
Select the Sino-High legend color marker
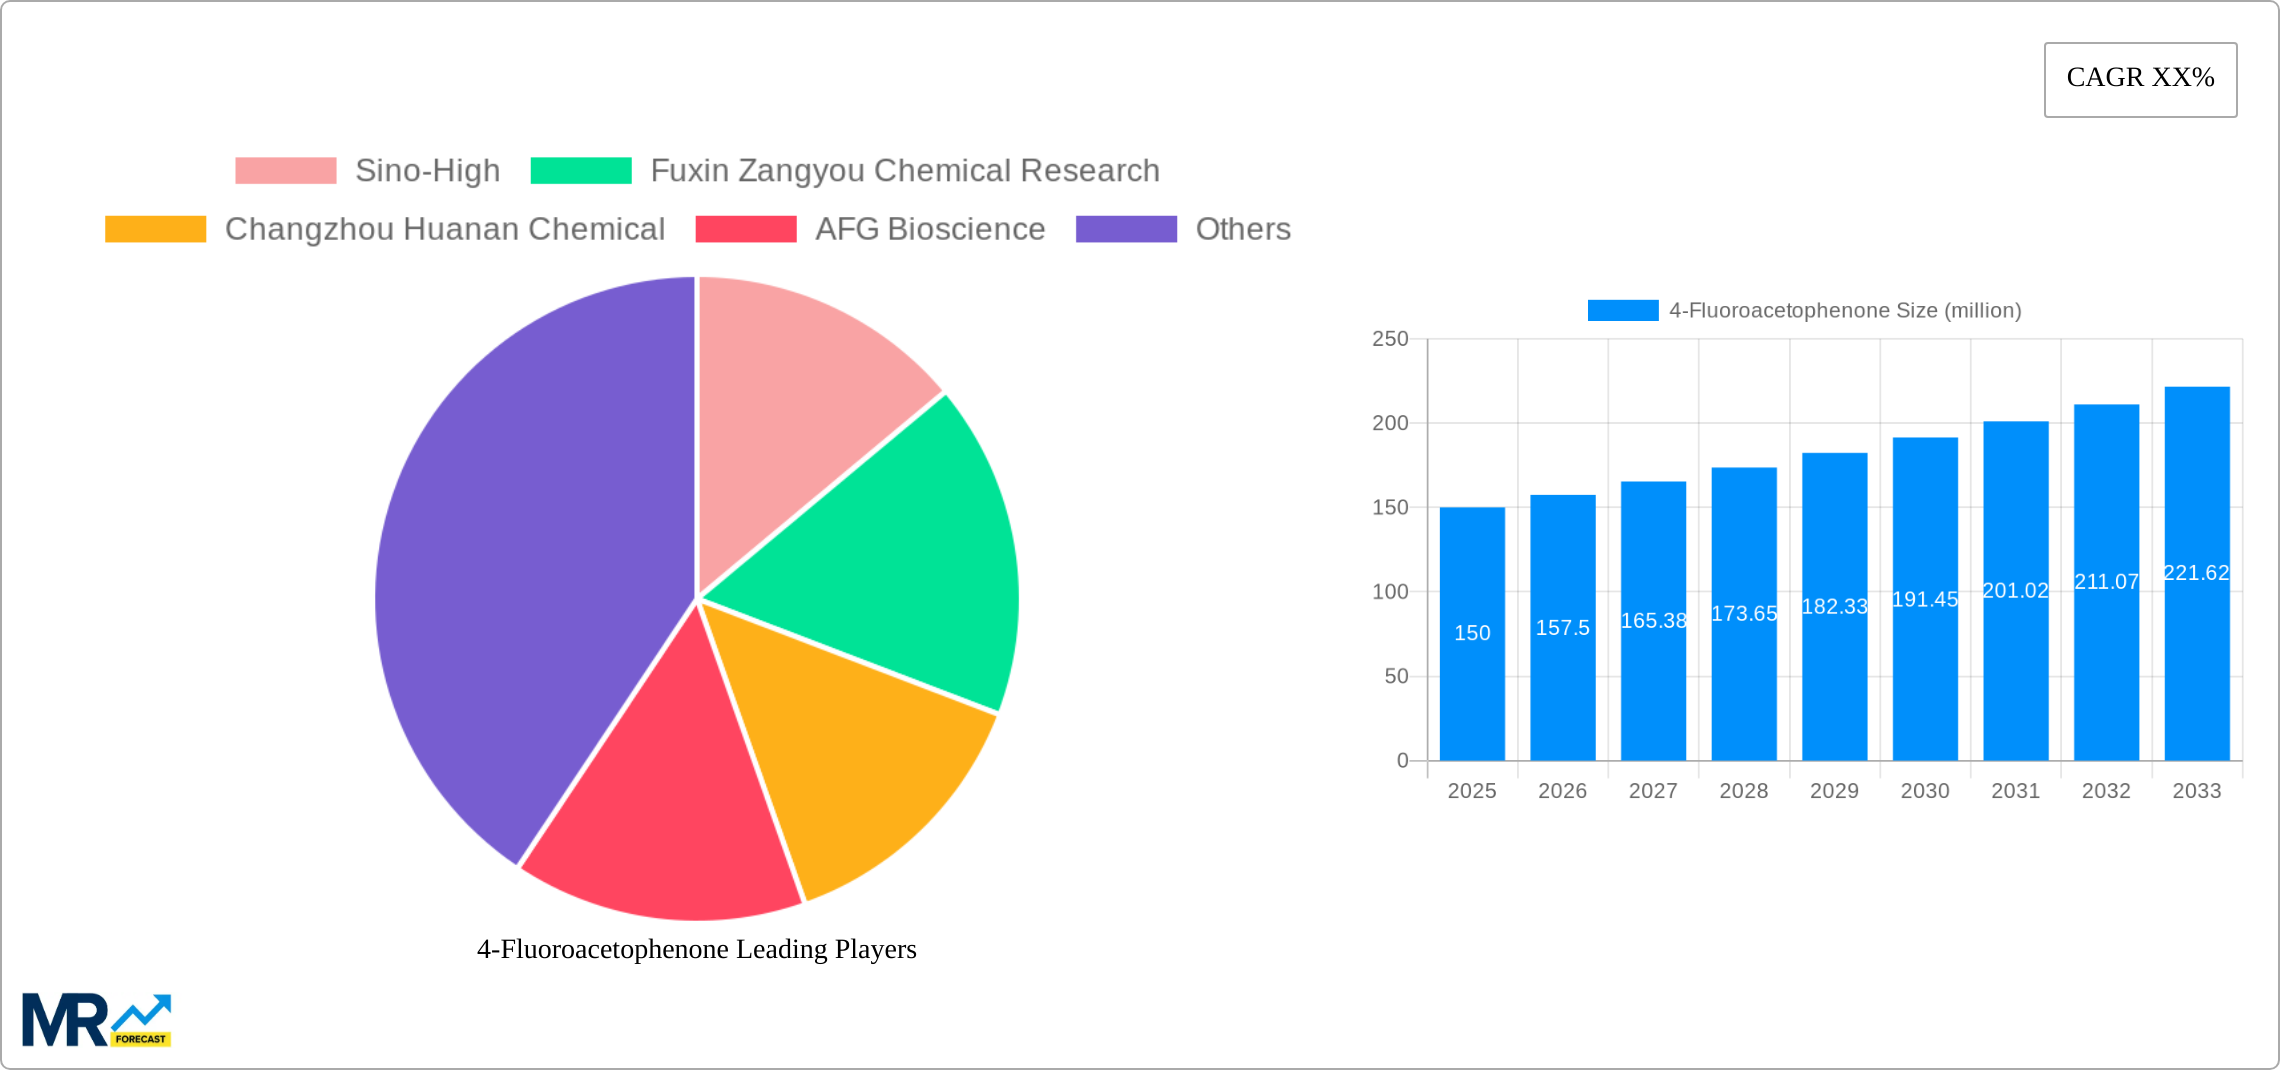click(x=288, y=170)
